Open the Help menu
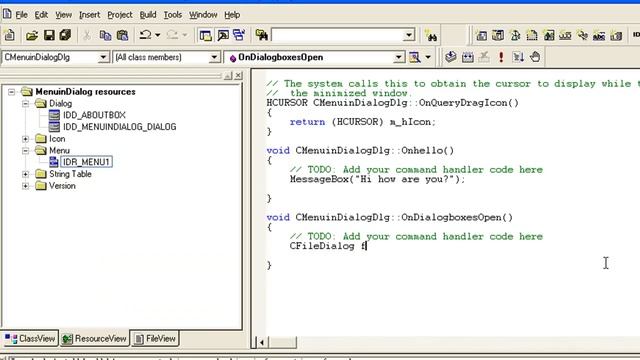Screen dimensions: 640x360 [x=232, y=15]
